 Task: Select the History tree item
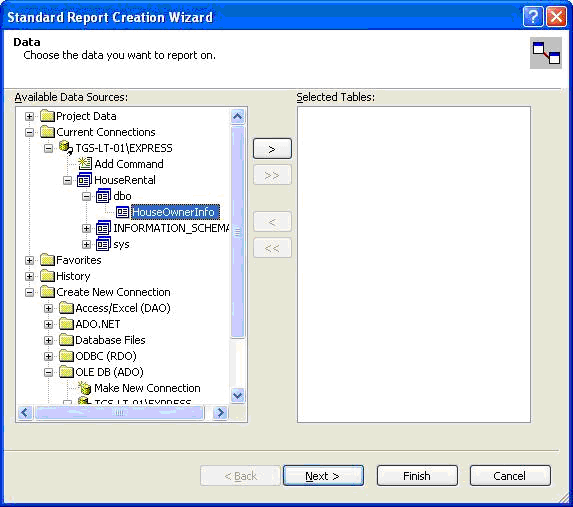pos(73,276)
